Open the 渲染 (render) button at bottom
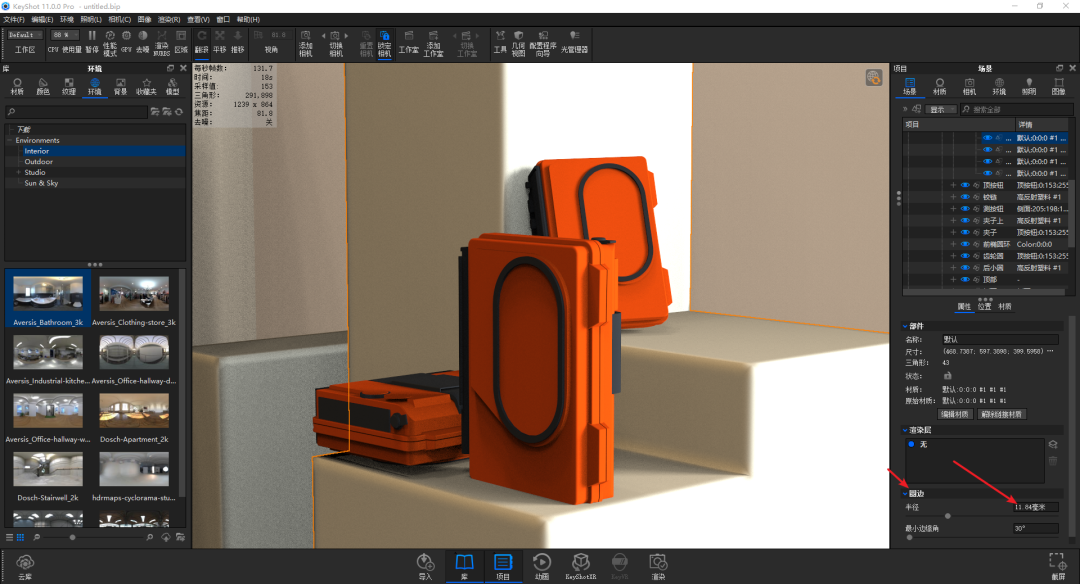 (657, 565)
